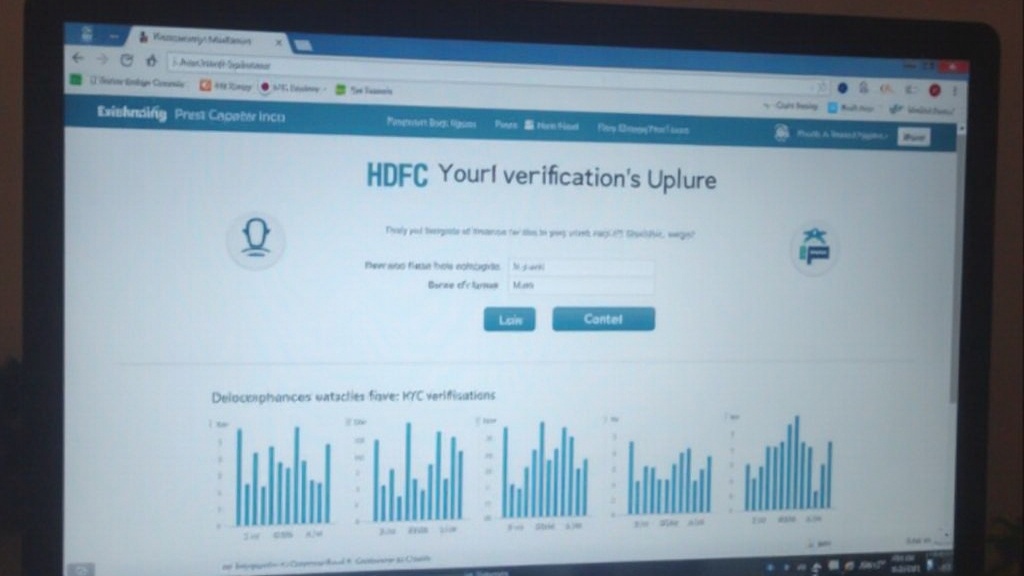Close the active browser tab
Screen dimensions: 1024x576
coord(278,42)
